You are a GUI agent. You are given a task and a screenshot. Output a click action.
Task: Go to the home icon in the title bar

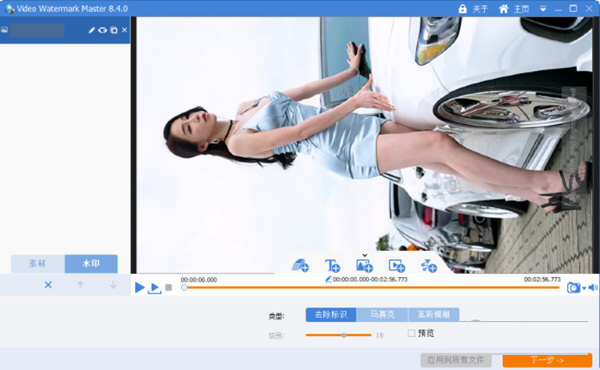pyautogui.click(x=504, y=8)
